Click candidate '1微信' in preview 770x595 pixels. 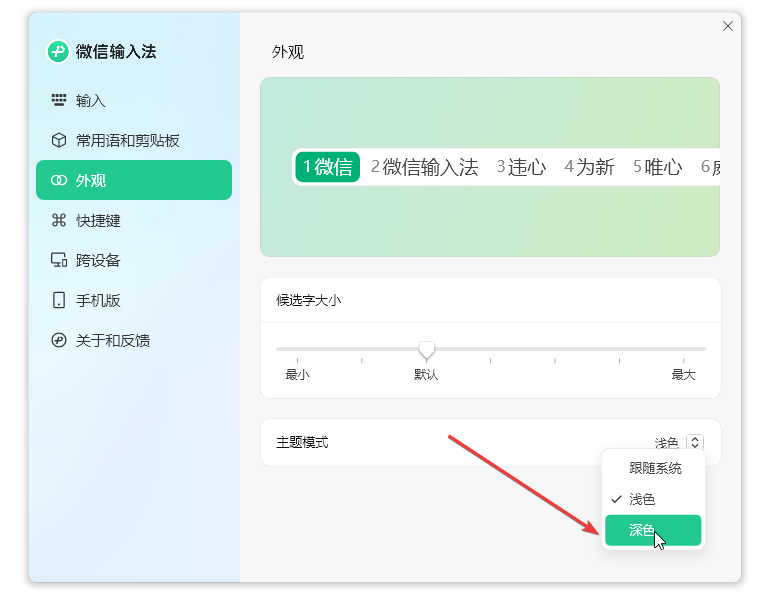coord(328,167)
